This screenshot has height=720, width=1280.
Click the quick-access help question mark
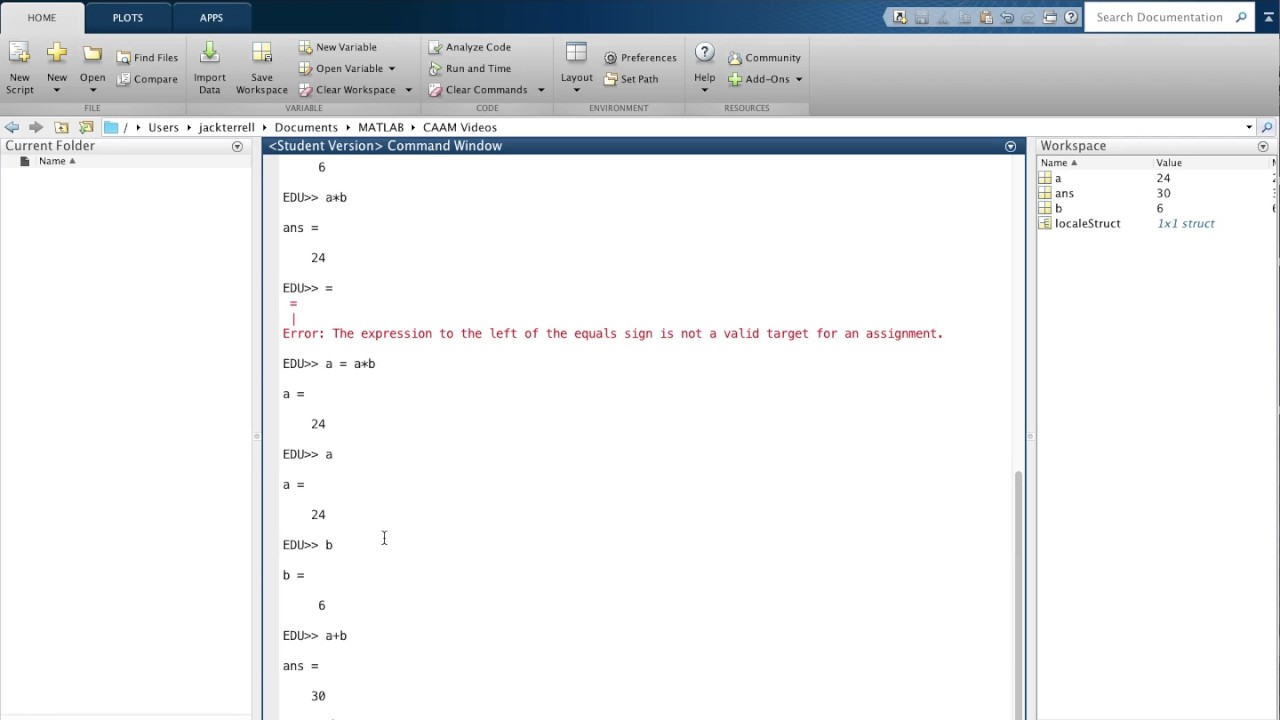pos(1071,17)
